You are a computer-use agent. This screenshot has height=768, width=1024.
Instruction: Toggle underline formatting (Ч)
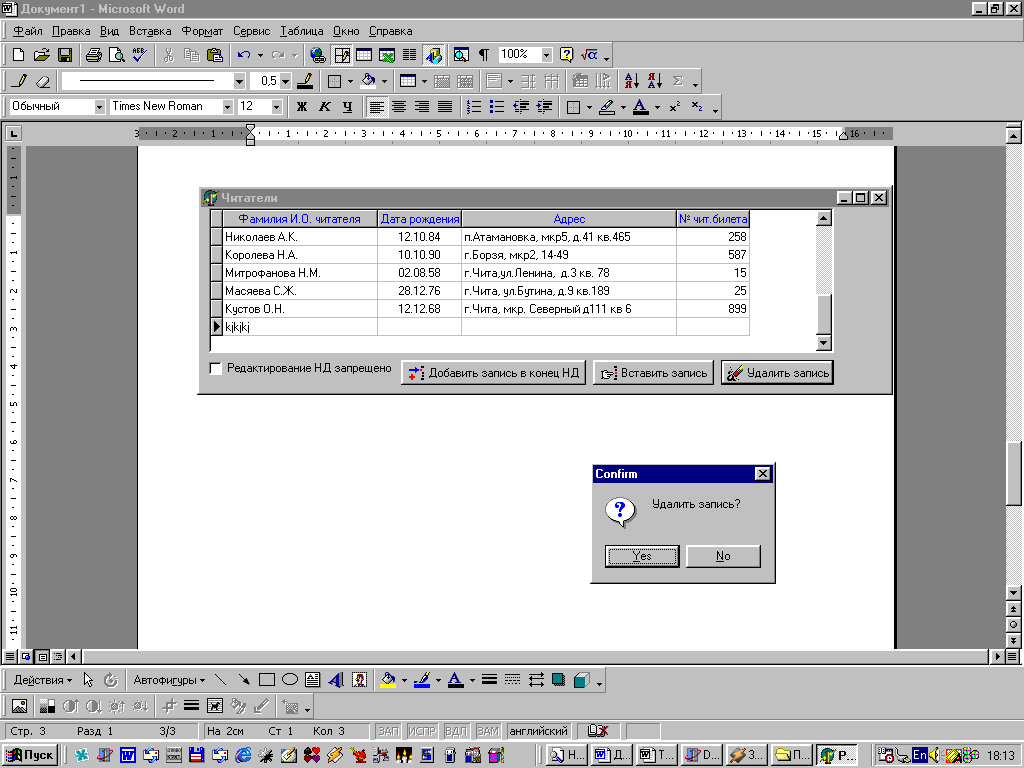pyautogui.click(x=347, y=106)
